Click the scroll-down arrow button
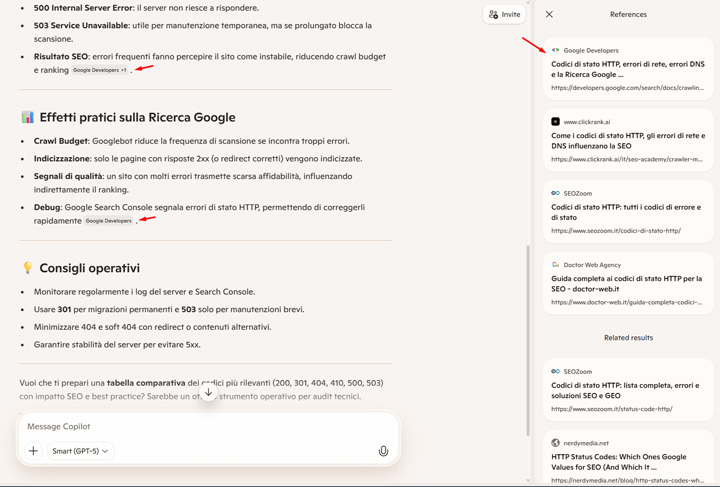 [208, 393]
